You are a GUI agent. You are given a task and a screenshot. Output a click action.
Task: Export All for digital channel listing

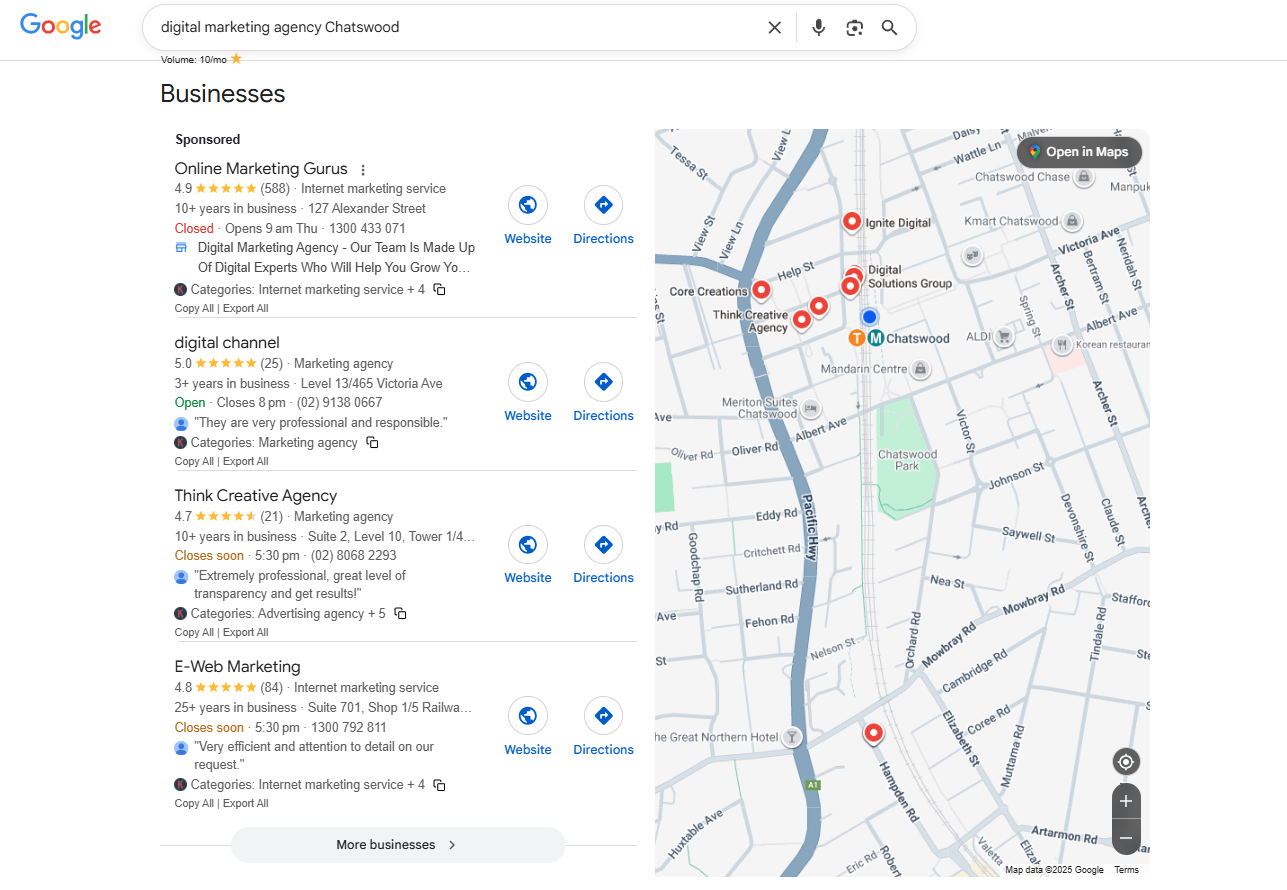245,461
